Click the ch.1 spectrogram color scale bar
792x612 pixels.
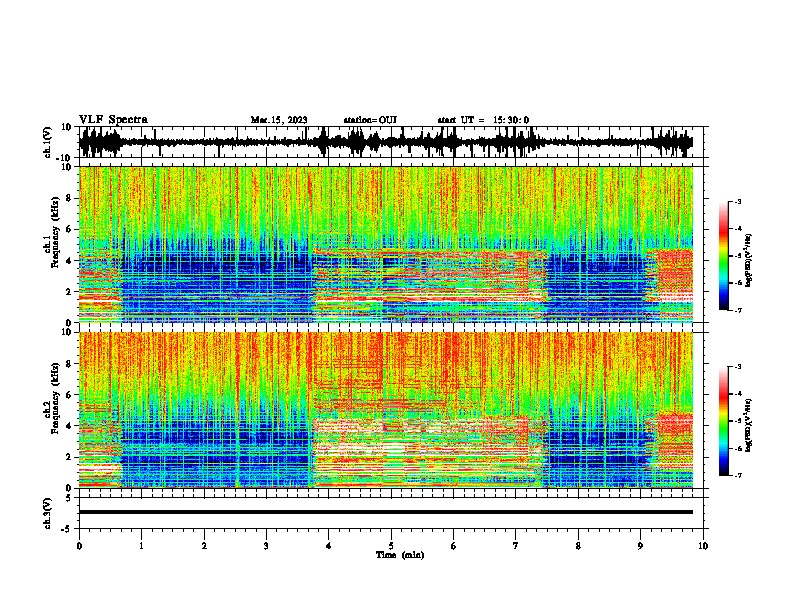pos(724,256)
